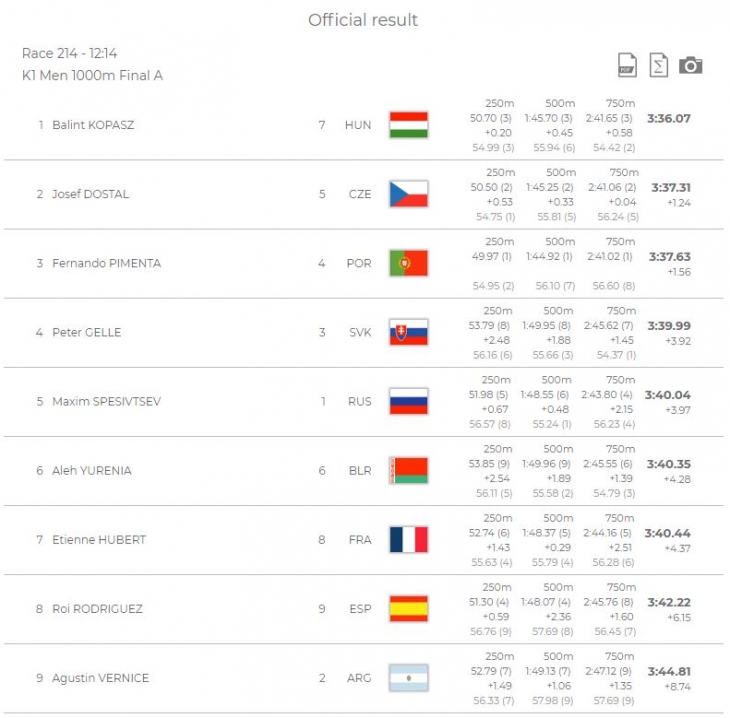The height and width of the screenshot is (718, 730).
Task: Click the K1 Men 1000m Final A title
Action: (x=92, y=75)
